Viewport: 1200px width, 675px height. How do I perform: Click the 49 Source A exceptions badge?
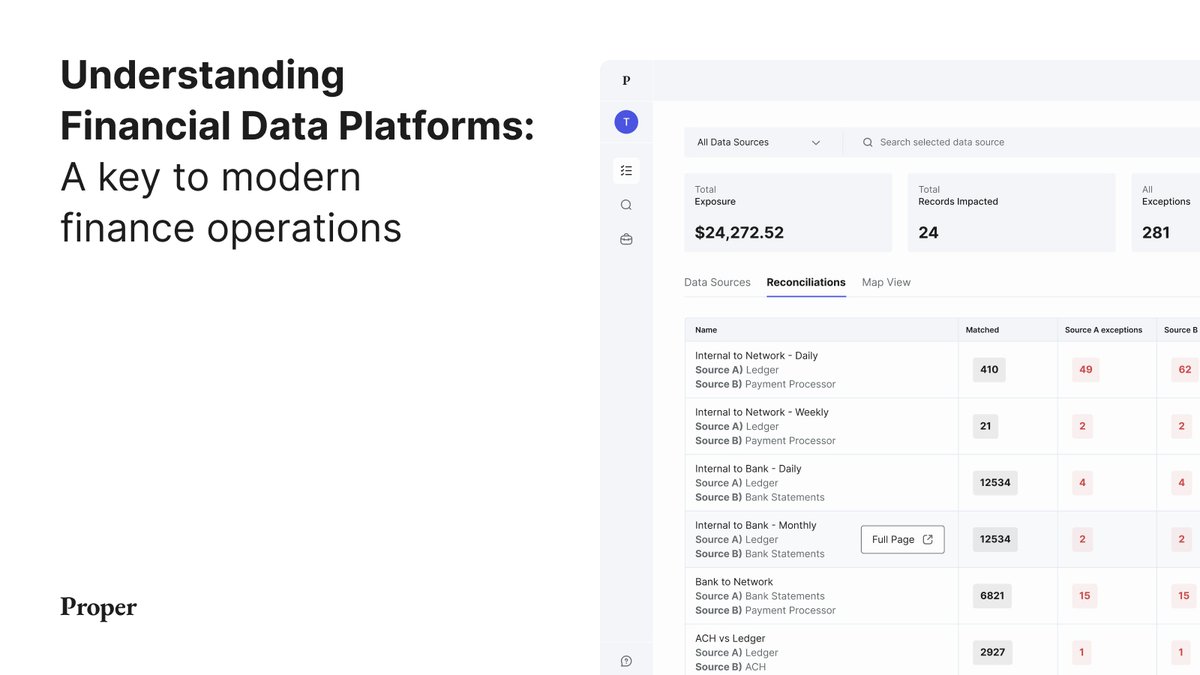(1085, 369)
